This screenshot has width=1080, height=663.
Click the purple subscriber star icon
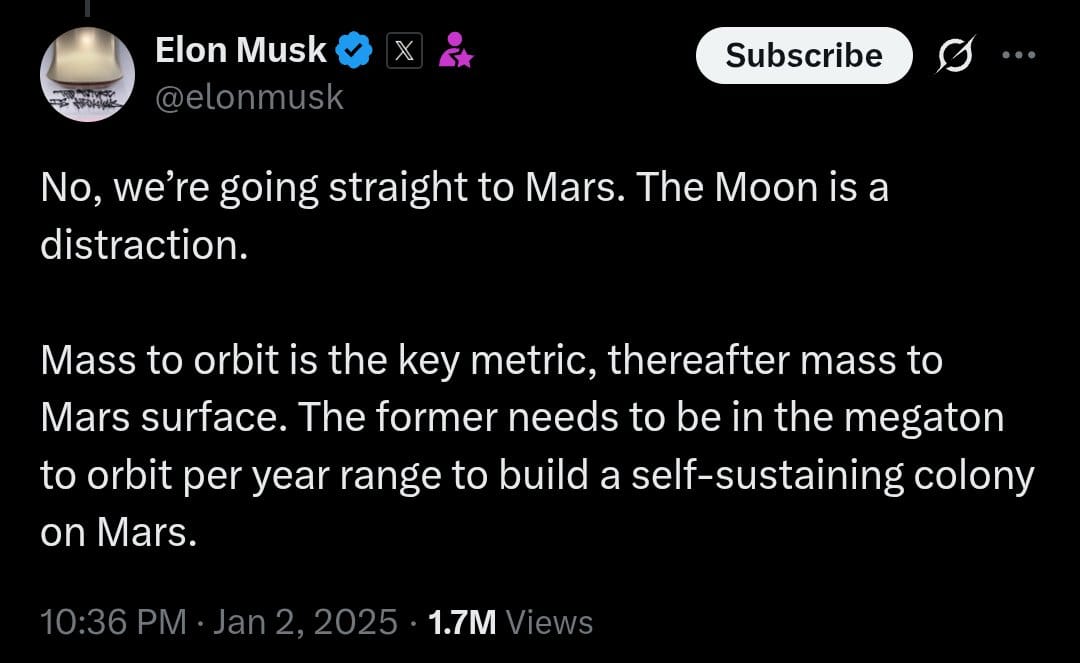(457, 50)
